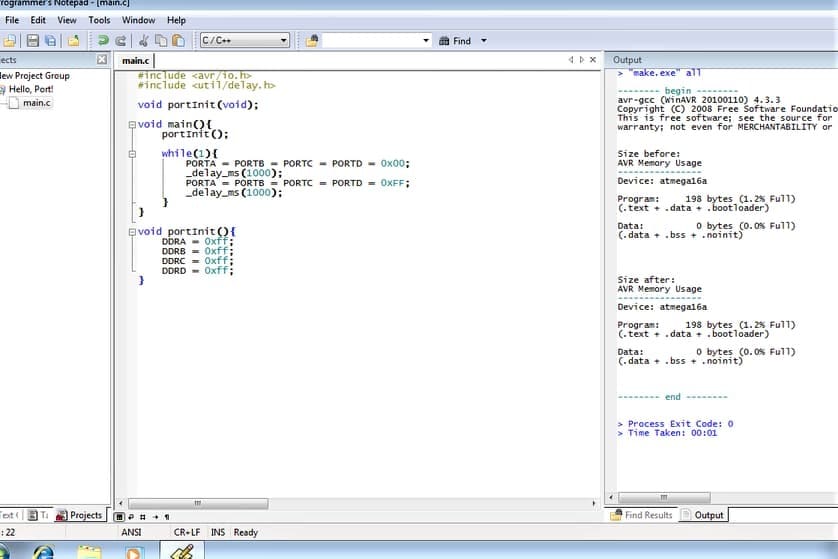Toggle the right-arrow whitespace footer button
Viewport: 838px width, 559px height.
pos(155,517)
